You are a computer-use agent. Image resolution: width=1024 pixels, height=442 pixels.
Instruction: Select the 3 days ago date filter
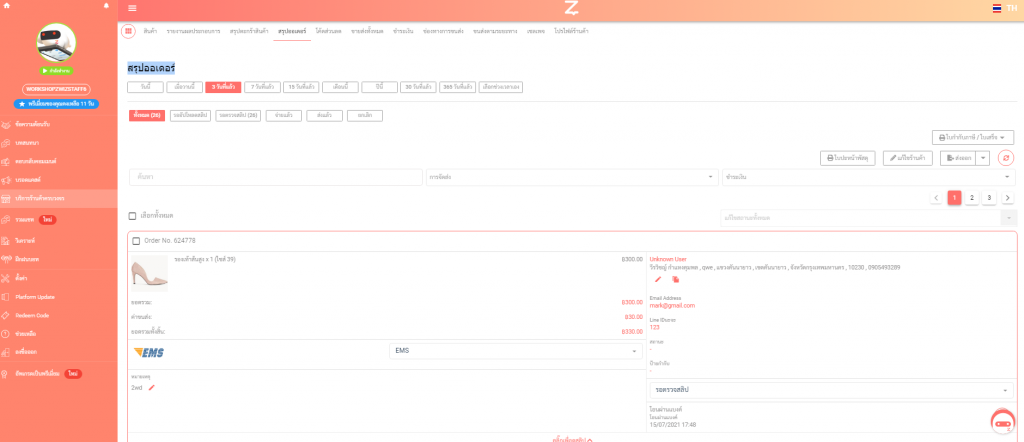(223, 87)
